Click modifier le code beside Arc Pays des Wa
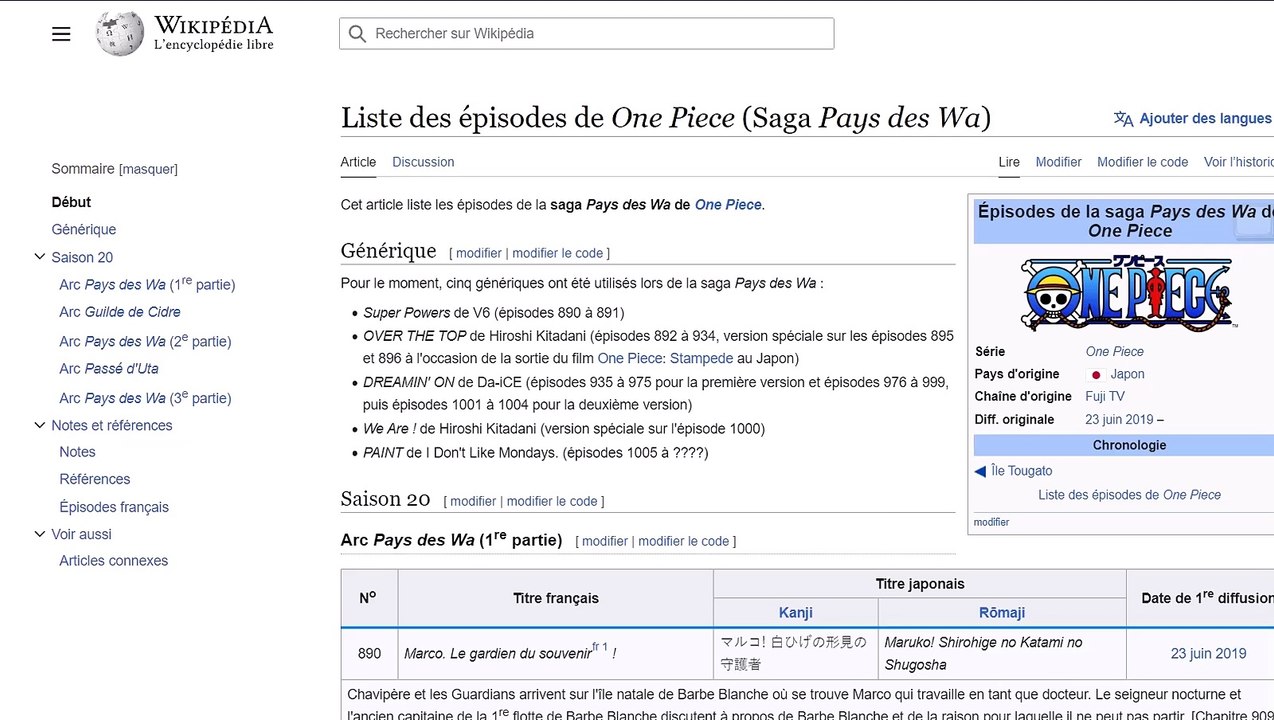The width and height of the screenshot is (1274, 720). (x=684, y=541)
